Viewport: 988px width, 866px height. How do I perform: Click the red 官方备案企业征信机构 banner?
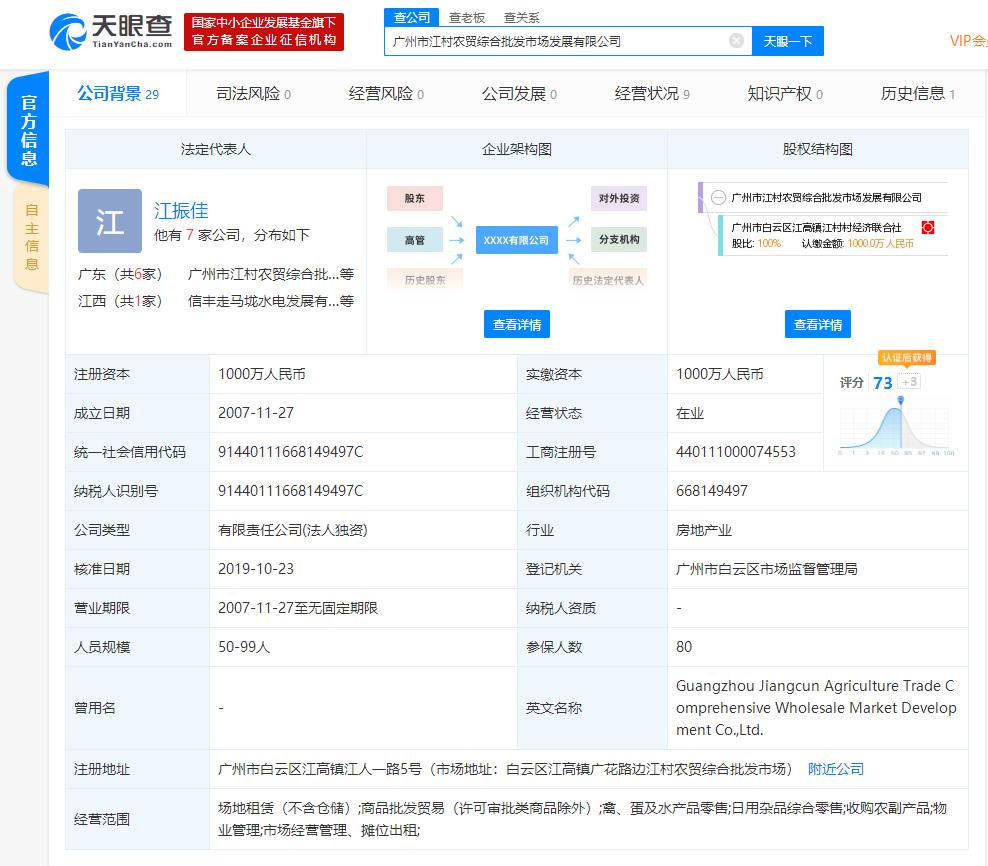click(x=264, y=32)
